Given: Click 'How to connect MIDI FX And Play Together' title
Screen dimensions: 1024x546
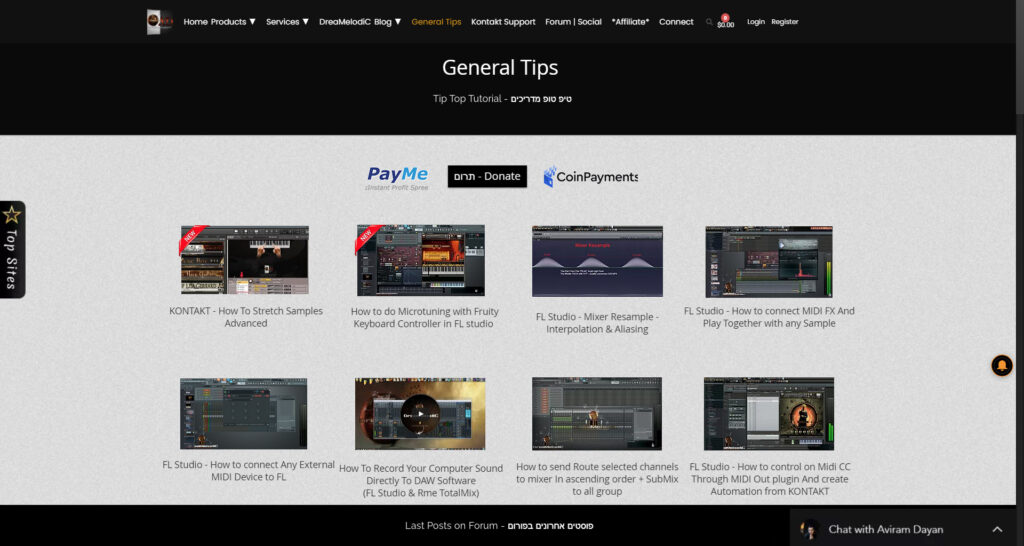Looking at the screenshot, I should 769,317.
